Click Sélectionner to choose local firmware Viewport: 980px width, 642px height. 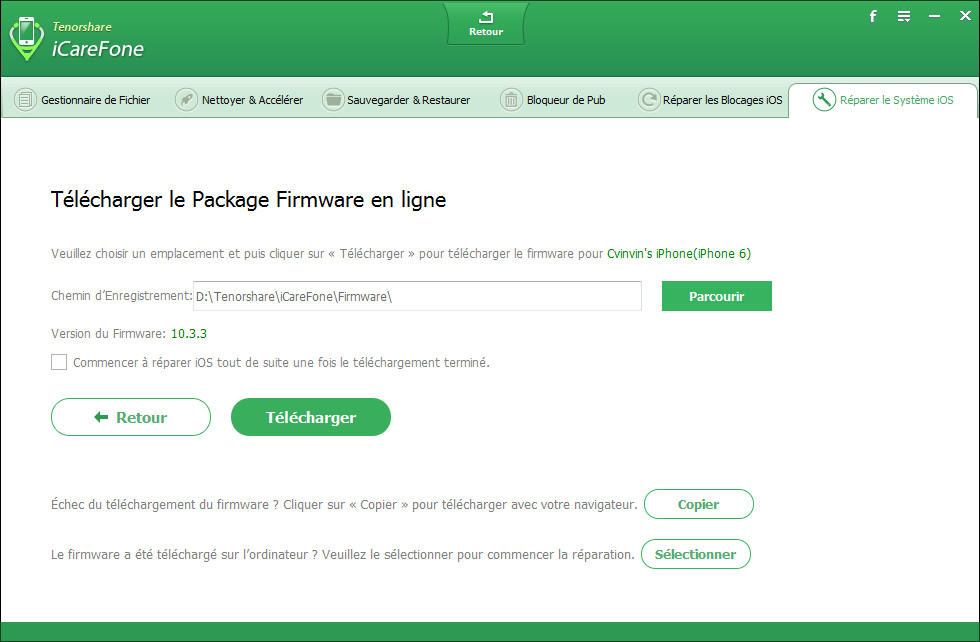pos(696,554)
